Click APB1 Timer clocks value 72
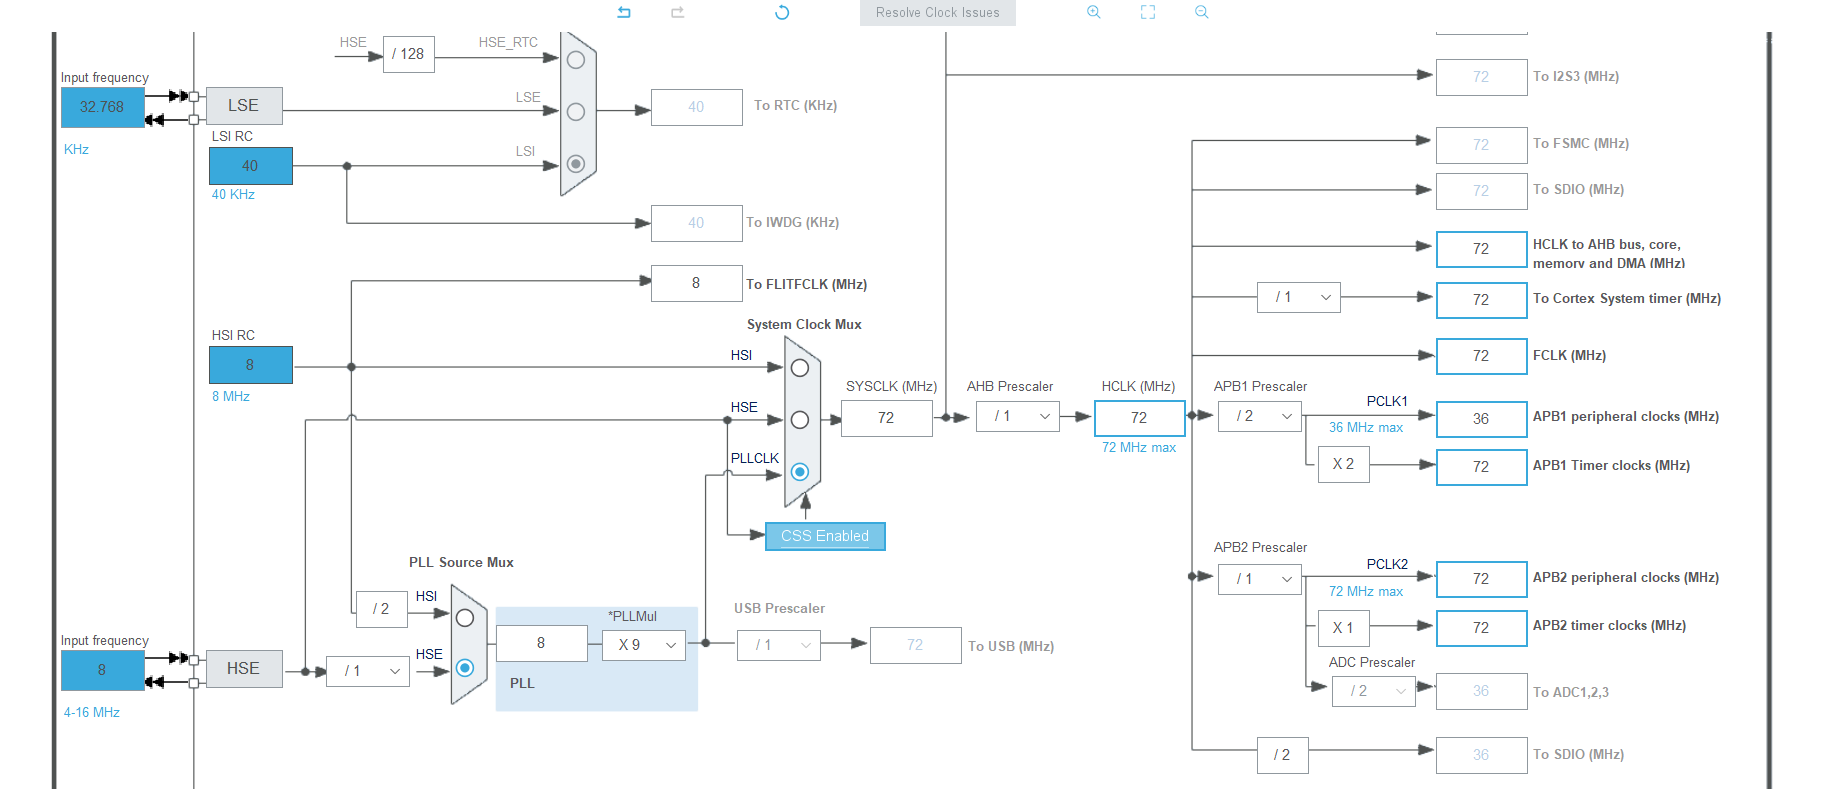The image size is (1822, 789). click(1481, 467)
